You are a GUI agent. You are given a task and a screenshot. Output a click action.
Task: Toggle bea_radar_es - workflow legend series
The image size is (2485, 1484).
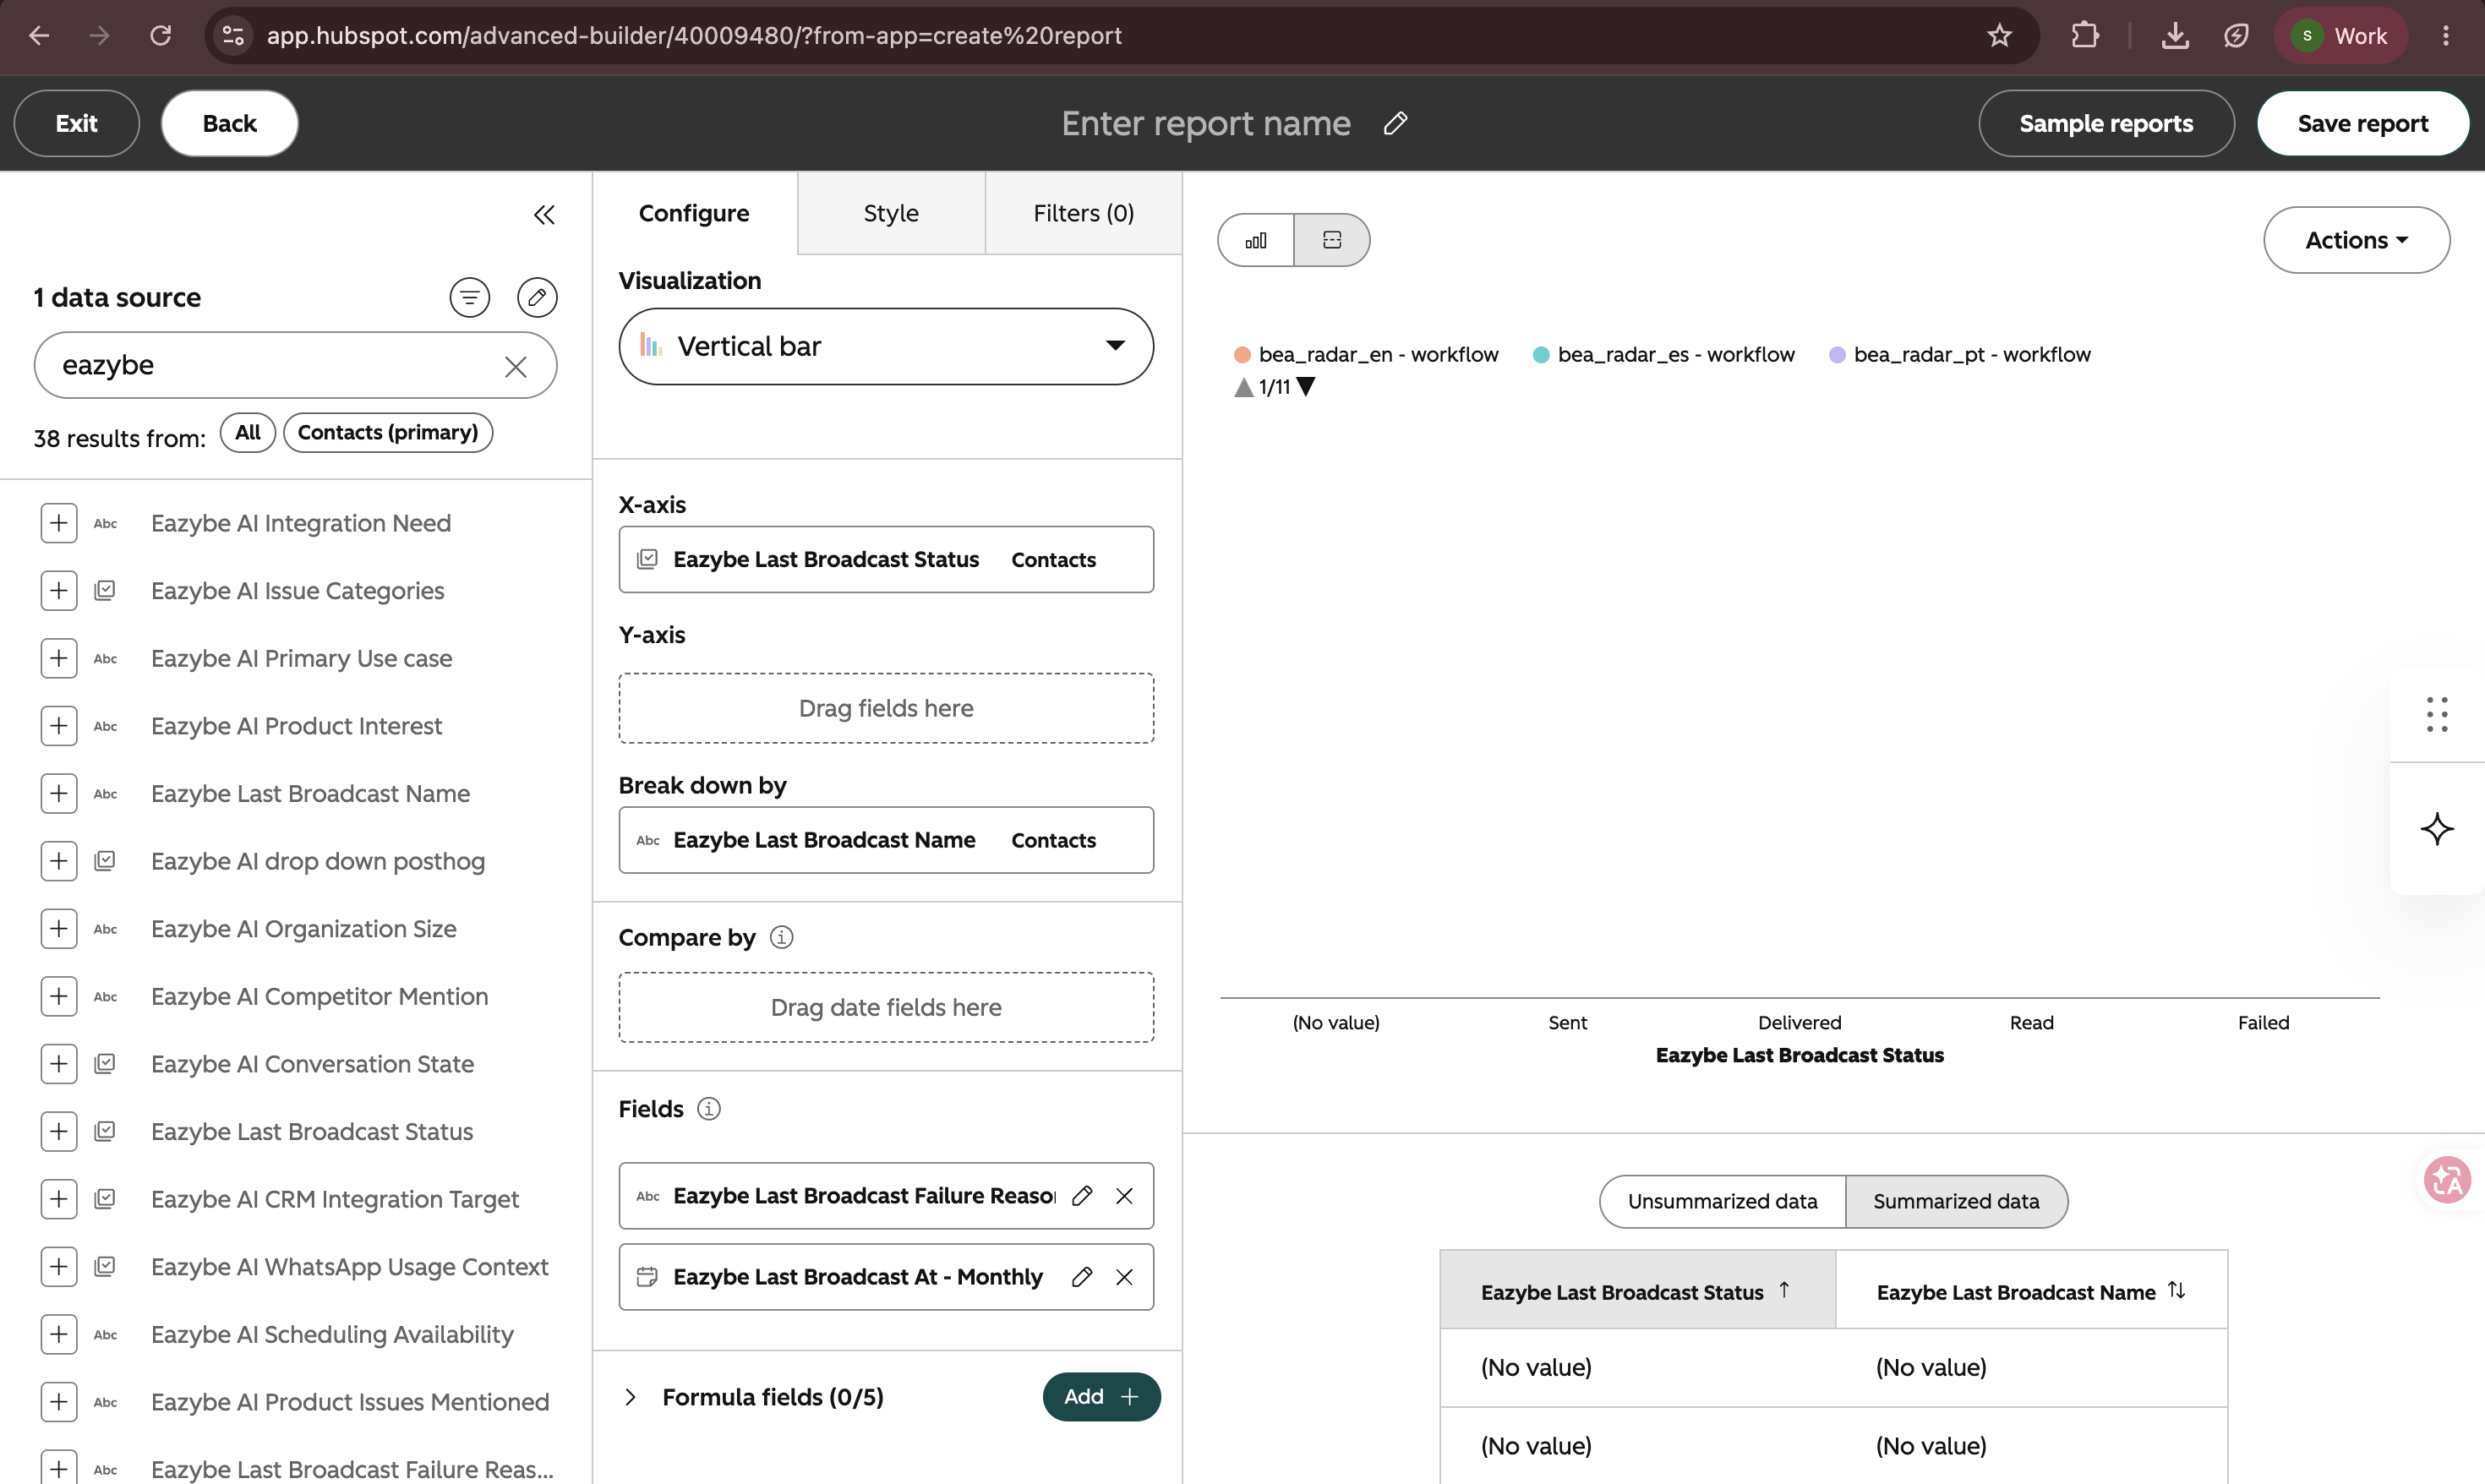coord(1664,355)
